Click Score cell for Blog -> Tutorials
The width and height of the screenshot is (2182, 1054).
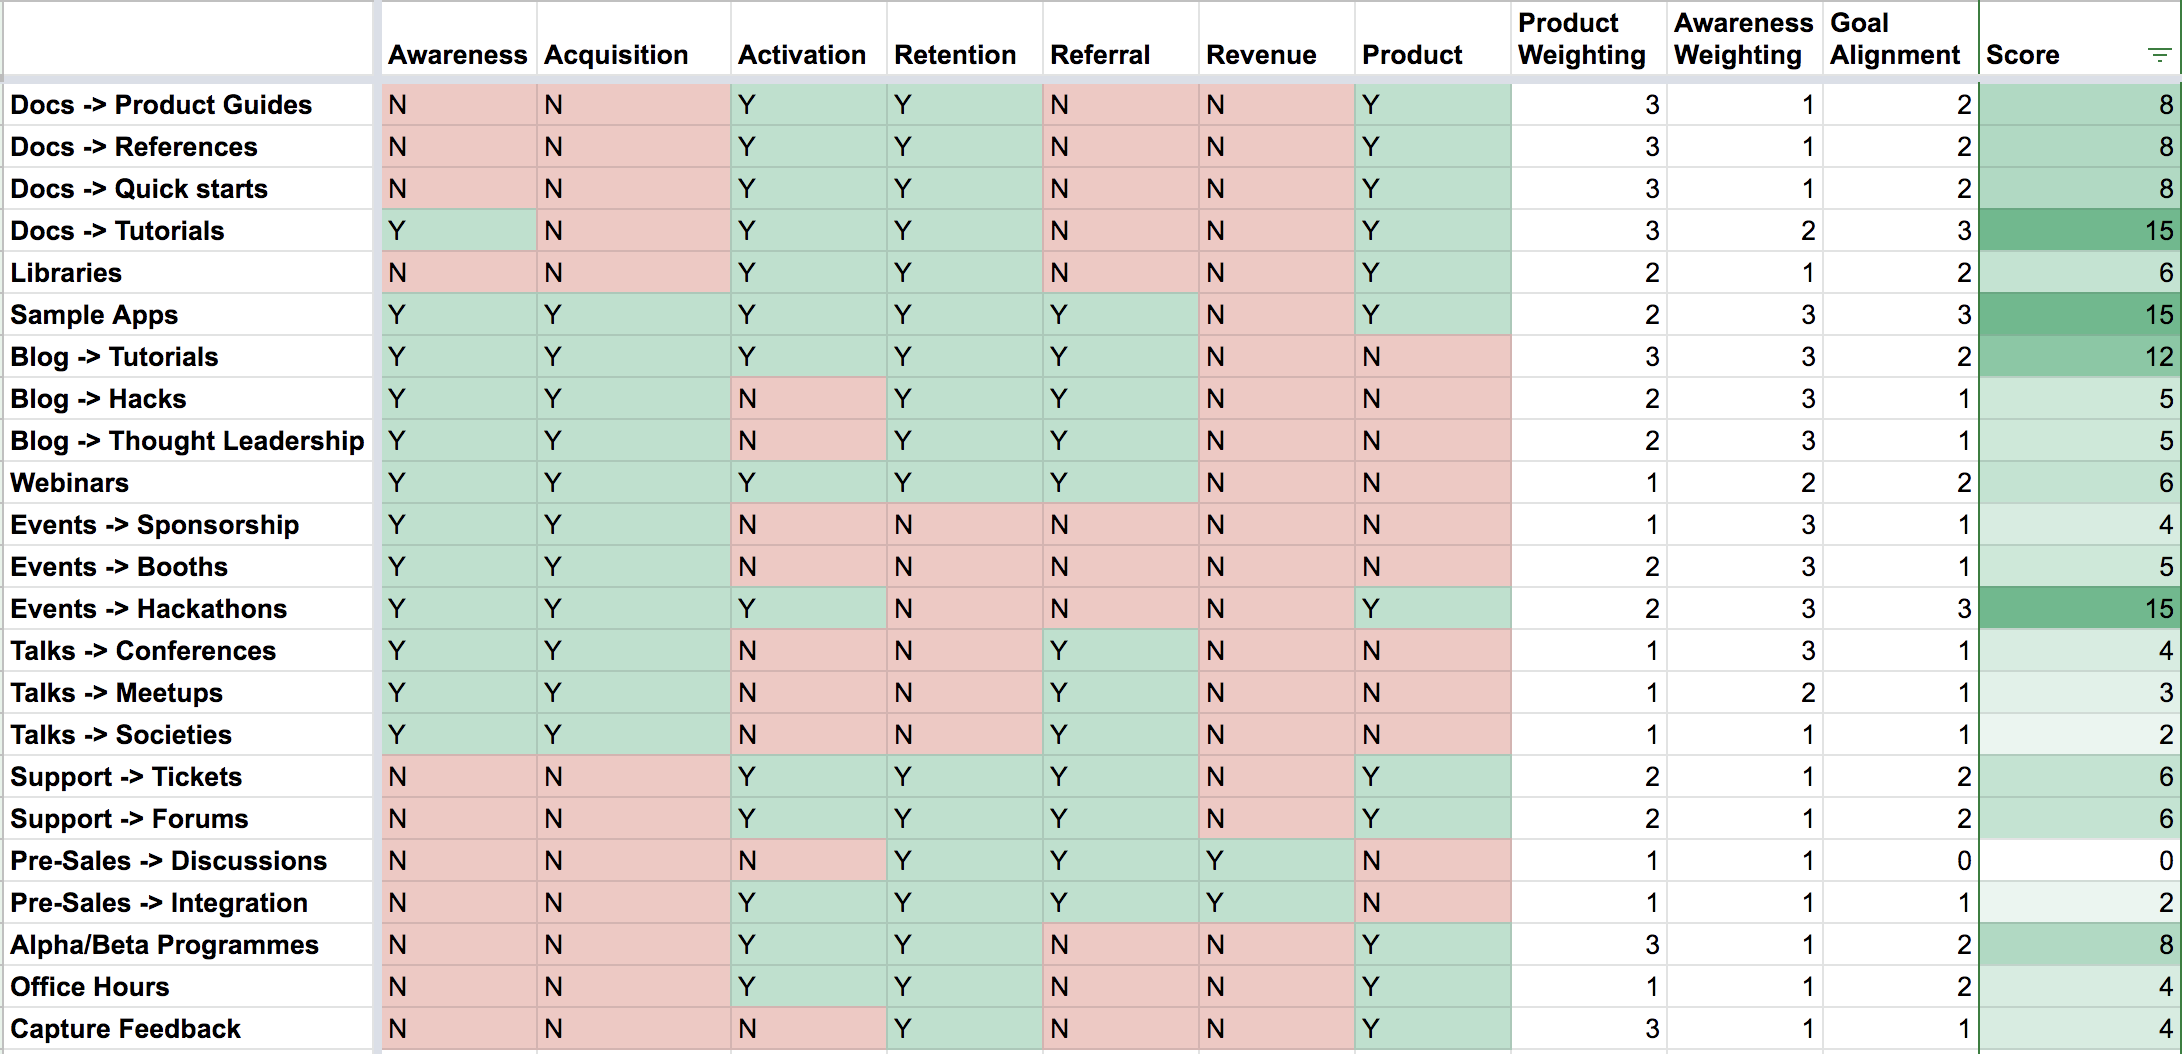pyautogui.click(x=2079, y=357)
